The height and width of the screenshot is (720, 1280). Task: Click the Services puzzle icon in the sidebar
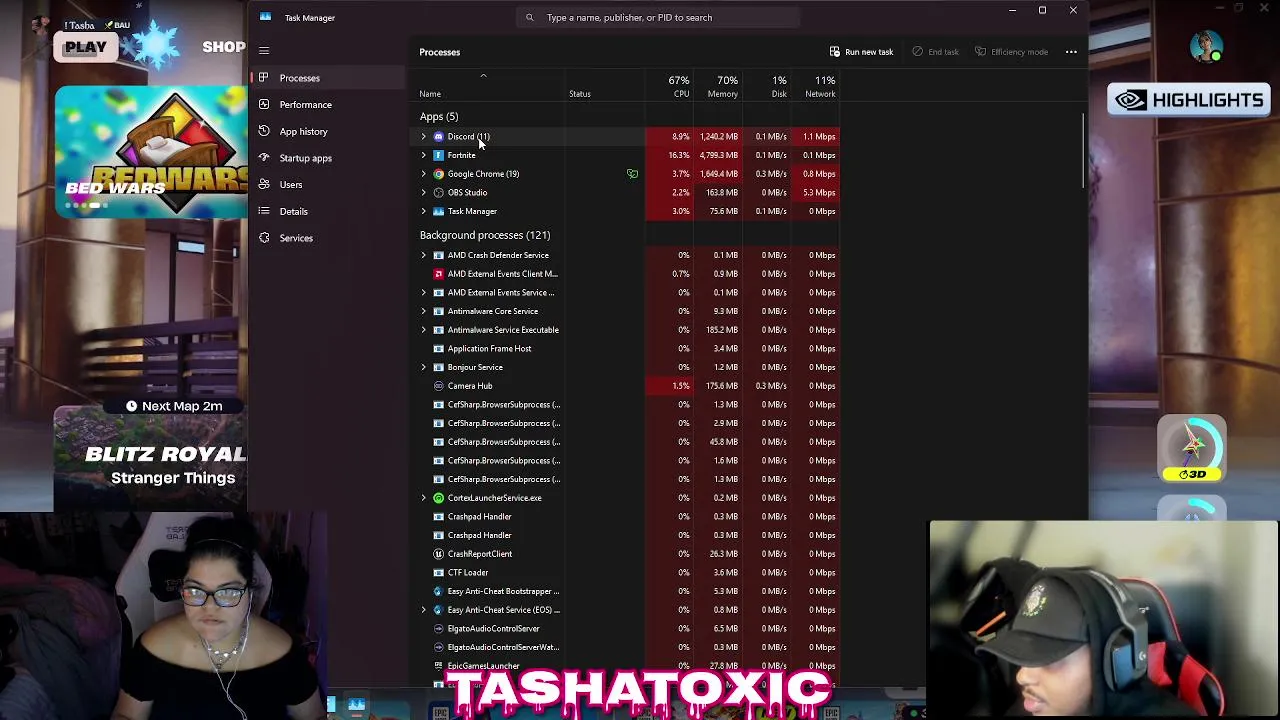coord(263,238)
